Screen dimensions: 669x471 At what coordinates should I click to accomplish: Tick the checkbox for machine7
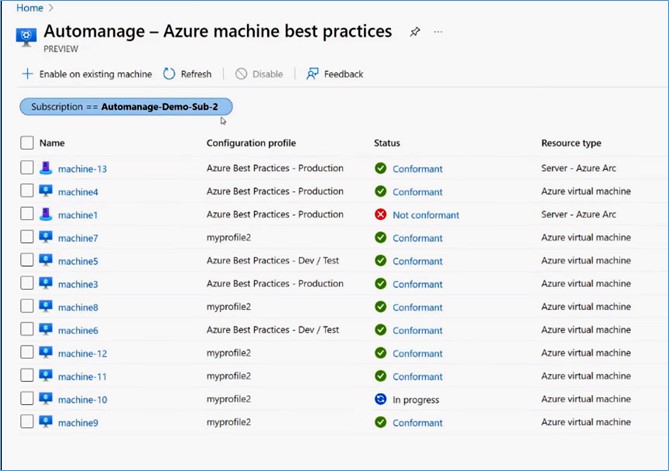27,236
